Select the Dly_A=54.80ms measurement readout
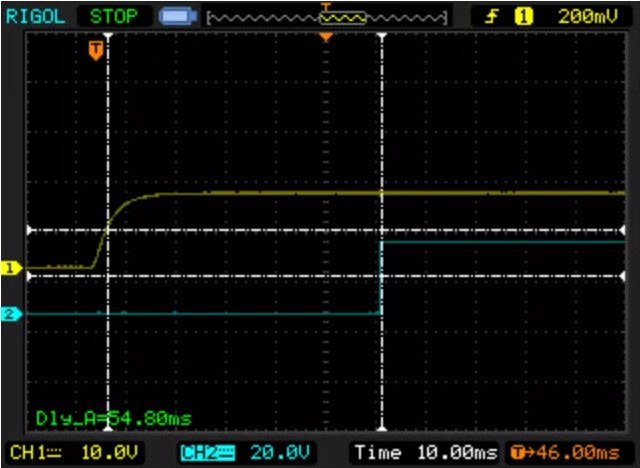Screen dimensions: 640x468 coord(113,417)
